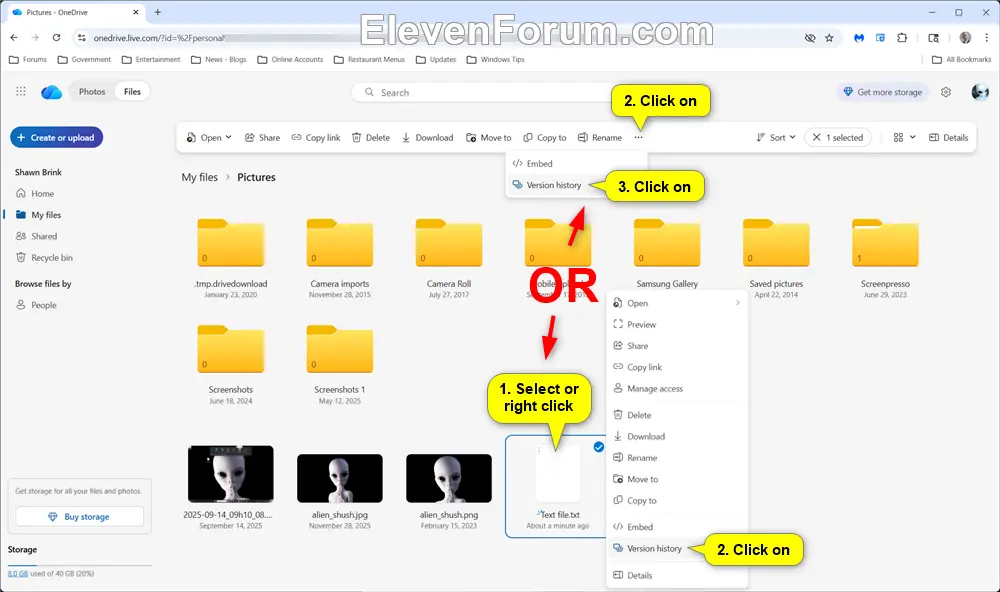Click Copy to in the command bar

tap(545, 138)
